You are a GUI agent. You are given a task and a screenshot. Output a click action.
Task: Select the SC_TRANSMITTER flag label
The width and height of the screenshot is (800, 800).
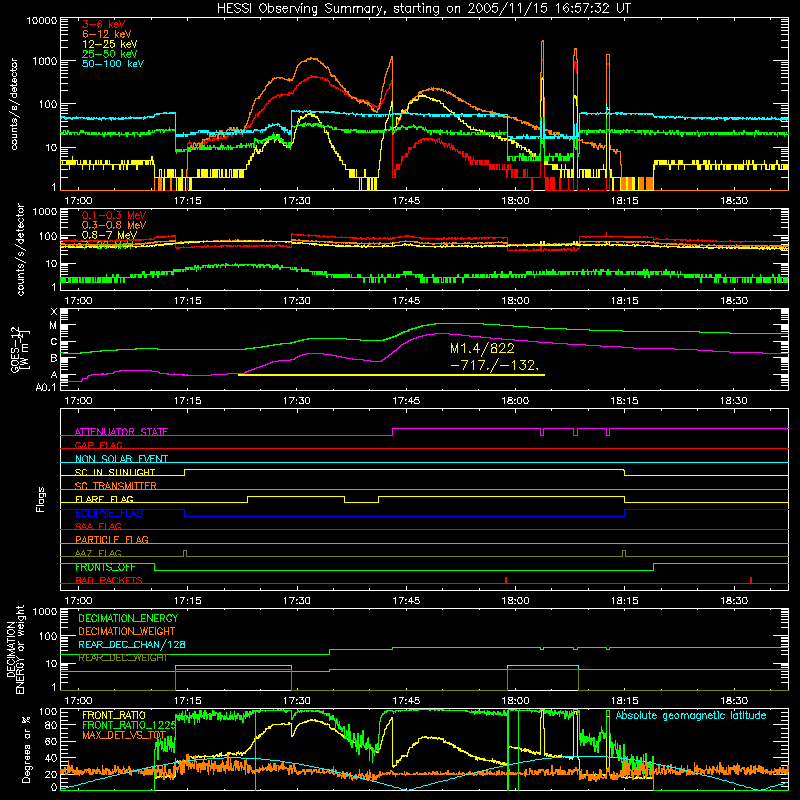click(116, 486)
